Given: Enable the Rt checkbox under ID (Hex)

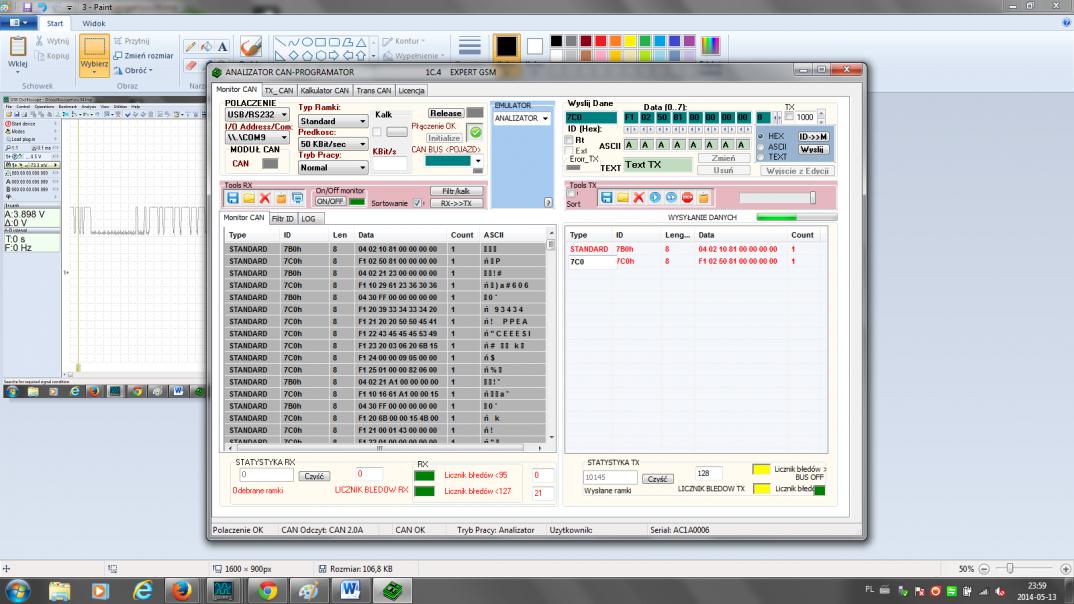Looking at the screenshot, I should [569, 141].
